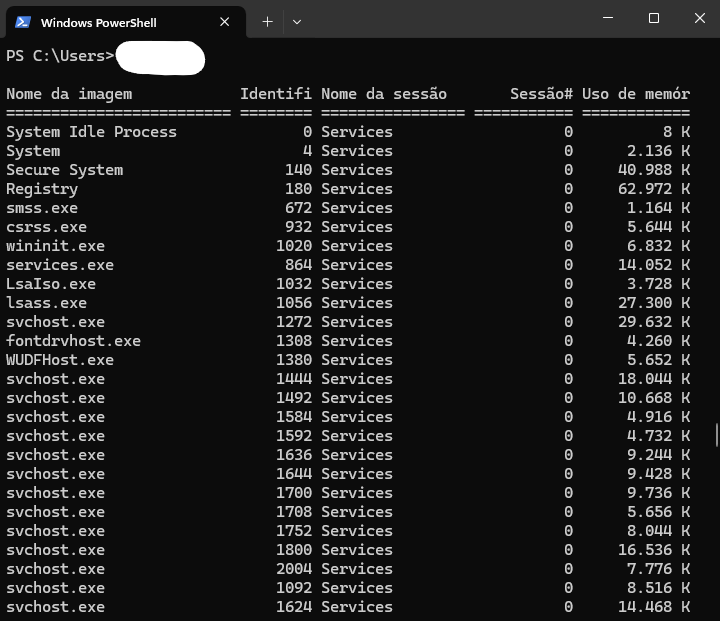Click the memory value 14.468 K
The width and height of the screenshot is (720, 621).
654,607
